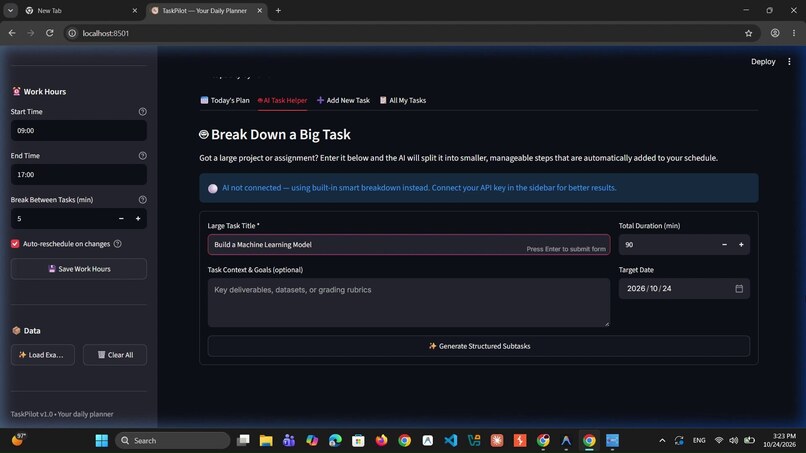Viewport: 806px width, 453px height.
Task: Increase Total Duration value
Action: click(741, 245)
